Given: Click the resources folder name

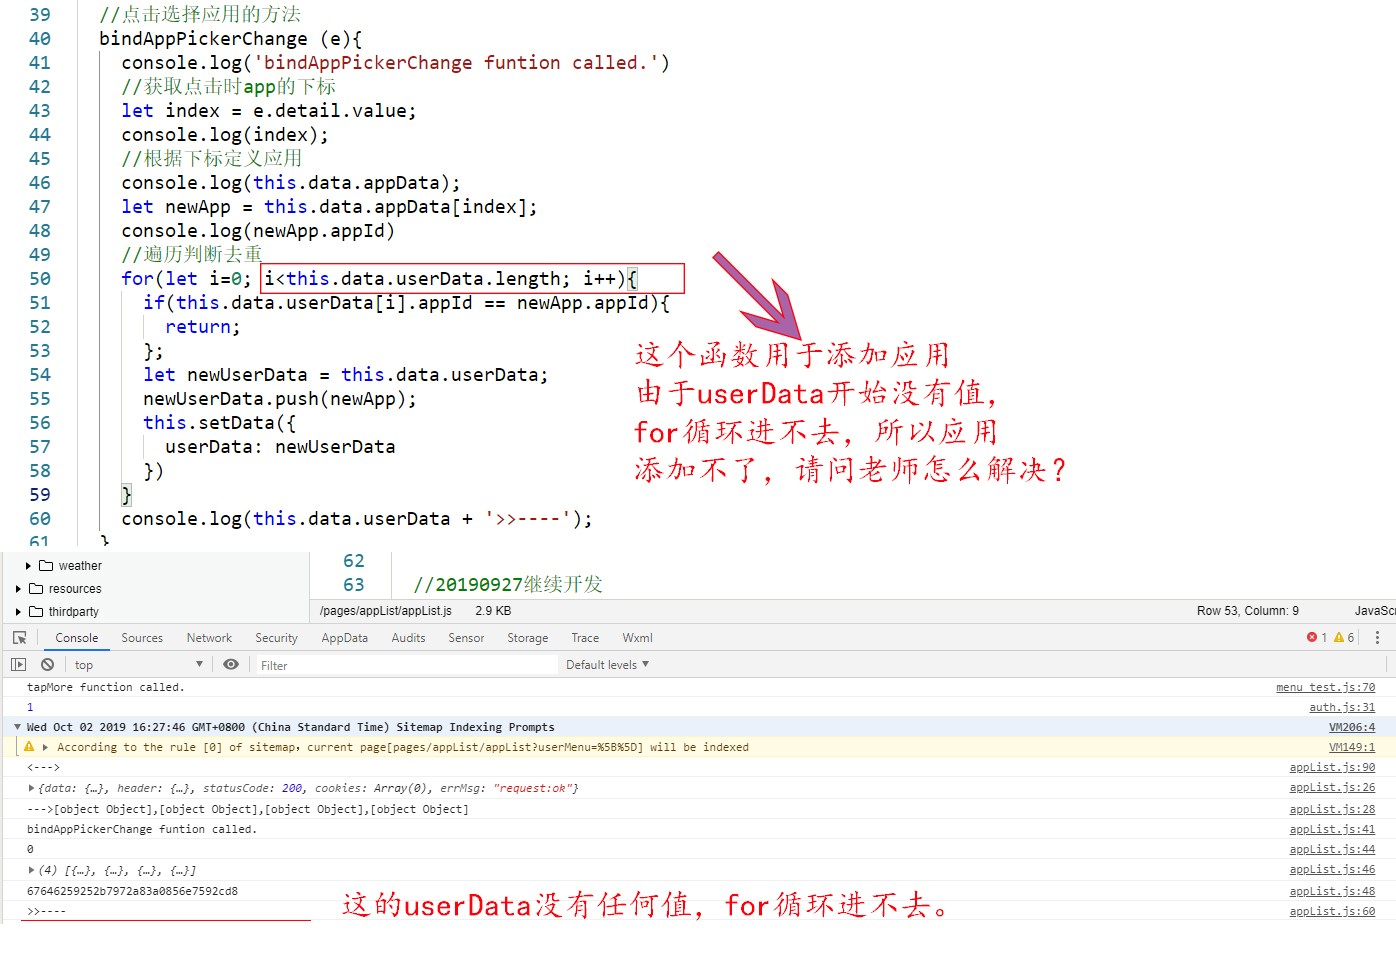Looking at the screenshot, I should pos(75,588).
